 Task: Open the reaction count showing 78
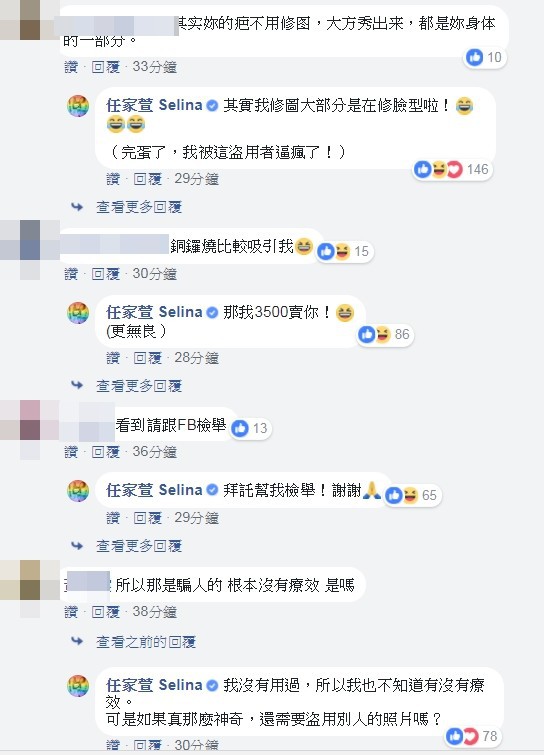pos(473,735)
